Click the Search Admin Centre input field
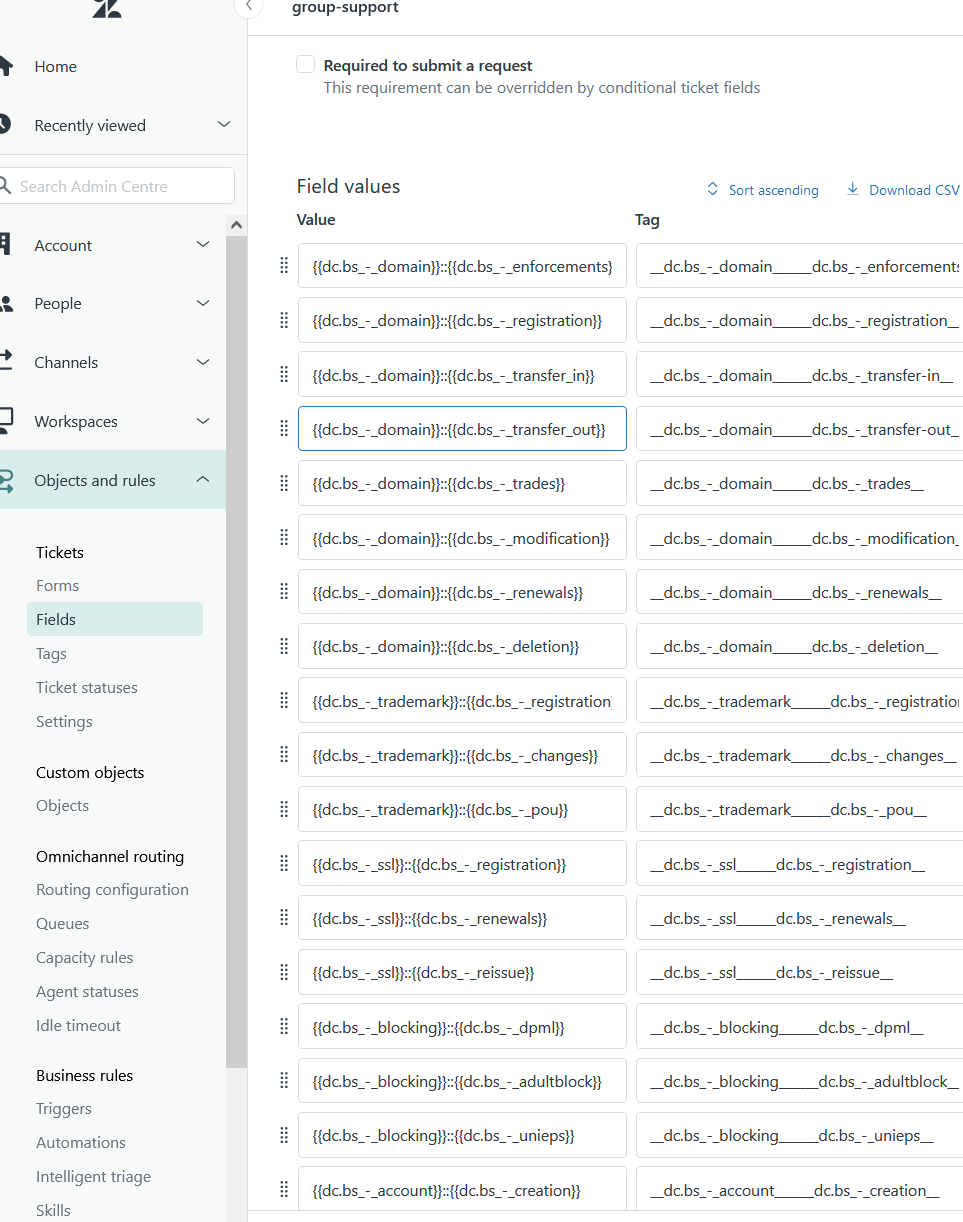Viewport: 963px width, 1222px height. pyautogui.click(x=117, y=185)
